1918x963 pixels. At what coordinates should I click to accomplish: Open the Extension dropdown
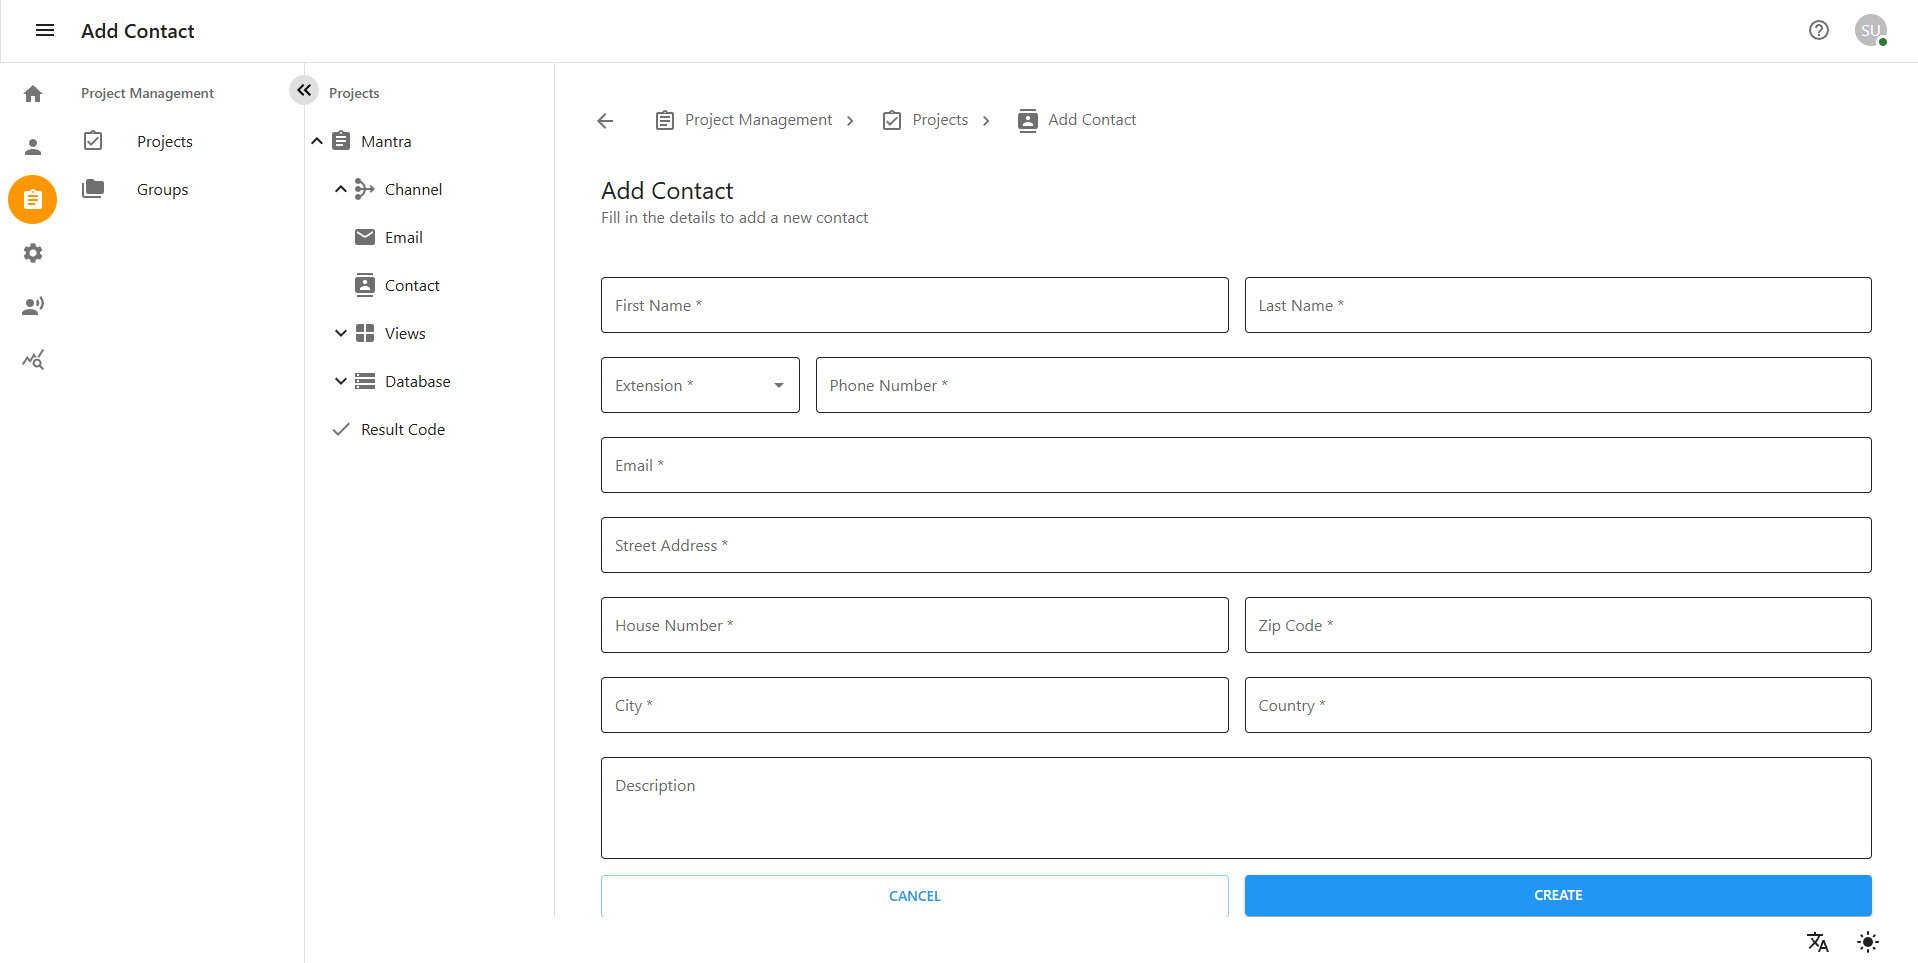click(x=778, y=384)
